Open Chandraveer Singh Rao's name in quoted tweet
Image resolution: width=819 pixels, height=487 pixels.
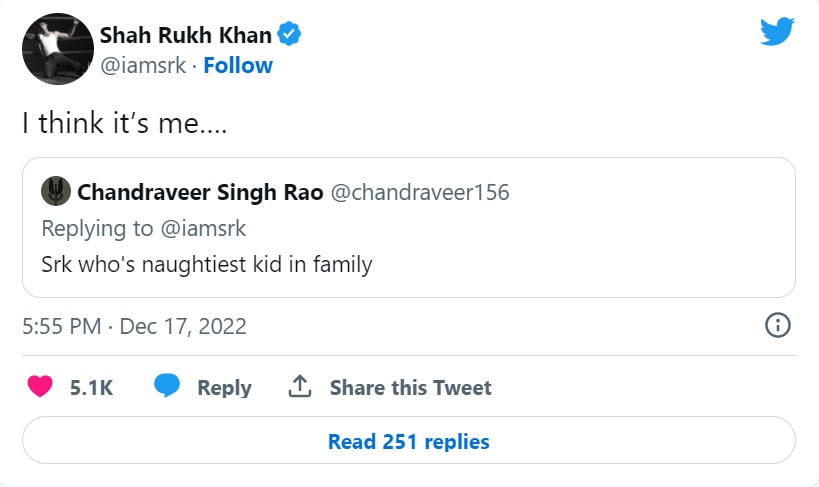[x=200, y=192]
